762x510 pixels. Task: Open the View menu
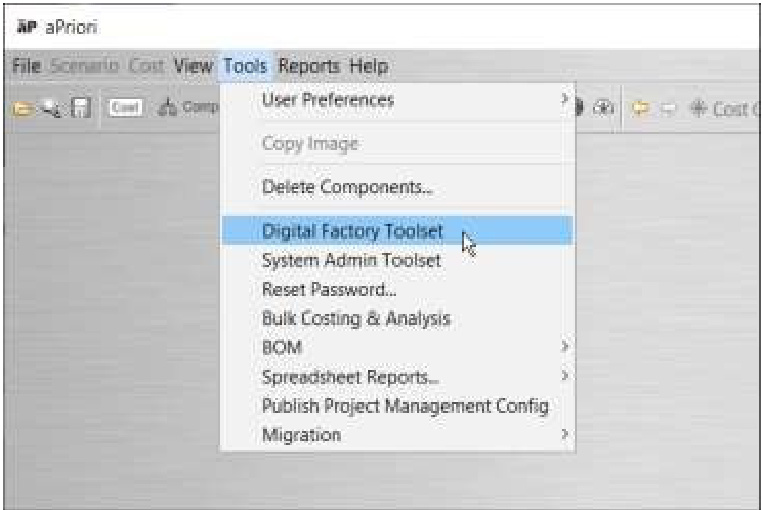click(193, 67)
